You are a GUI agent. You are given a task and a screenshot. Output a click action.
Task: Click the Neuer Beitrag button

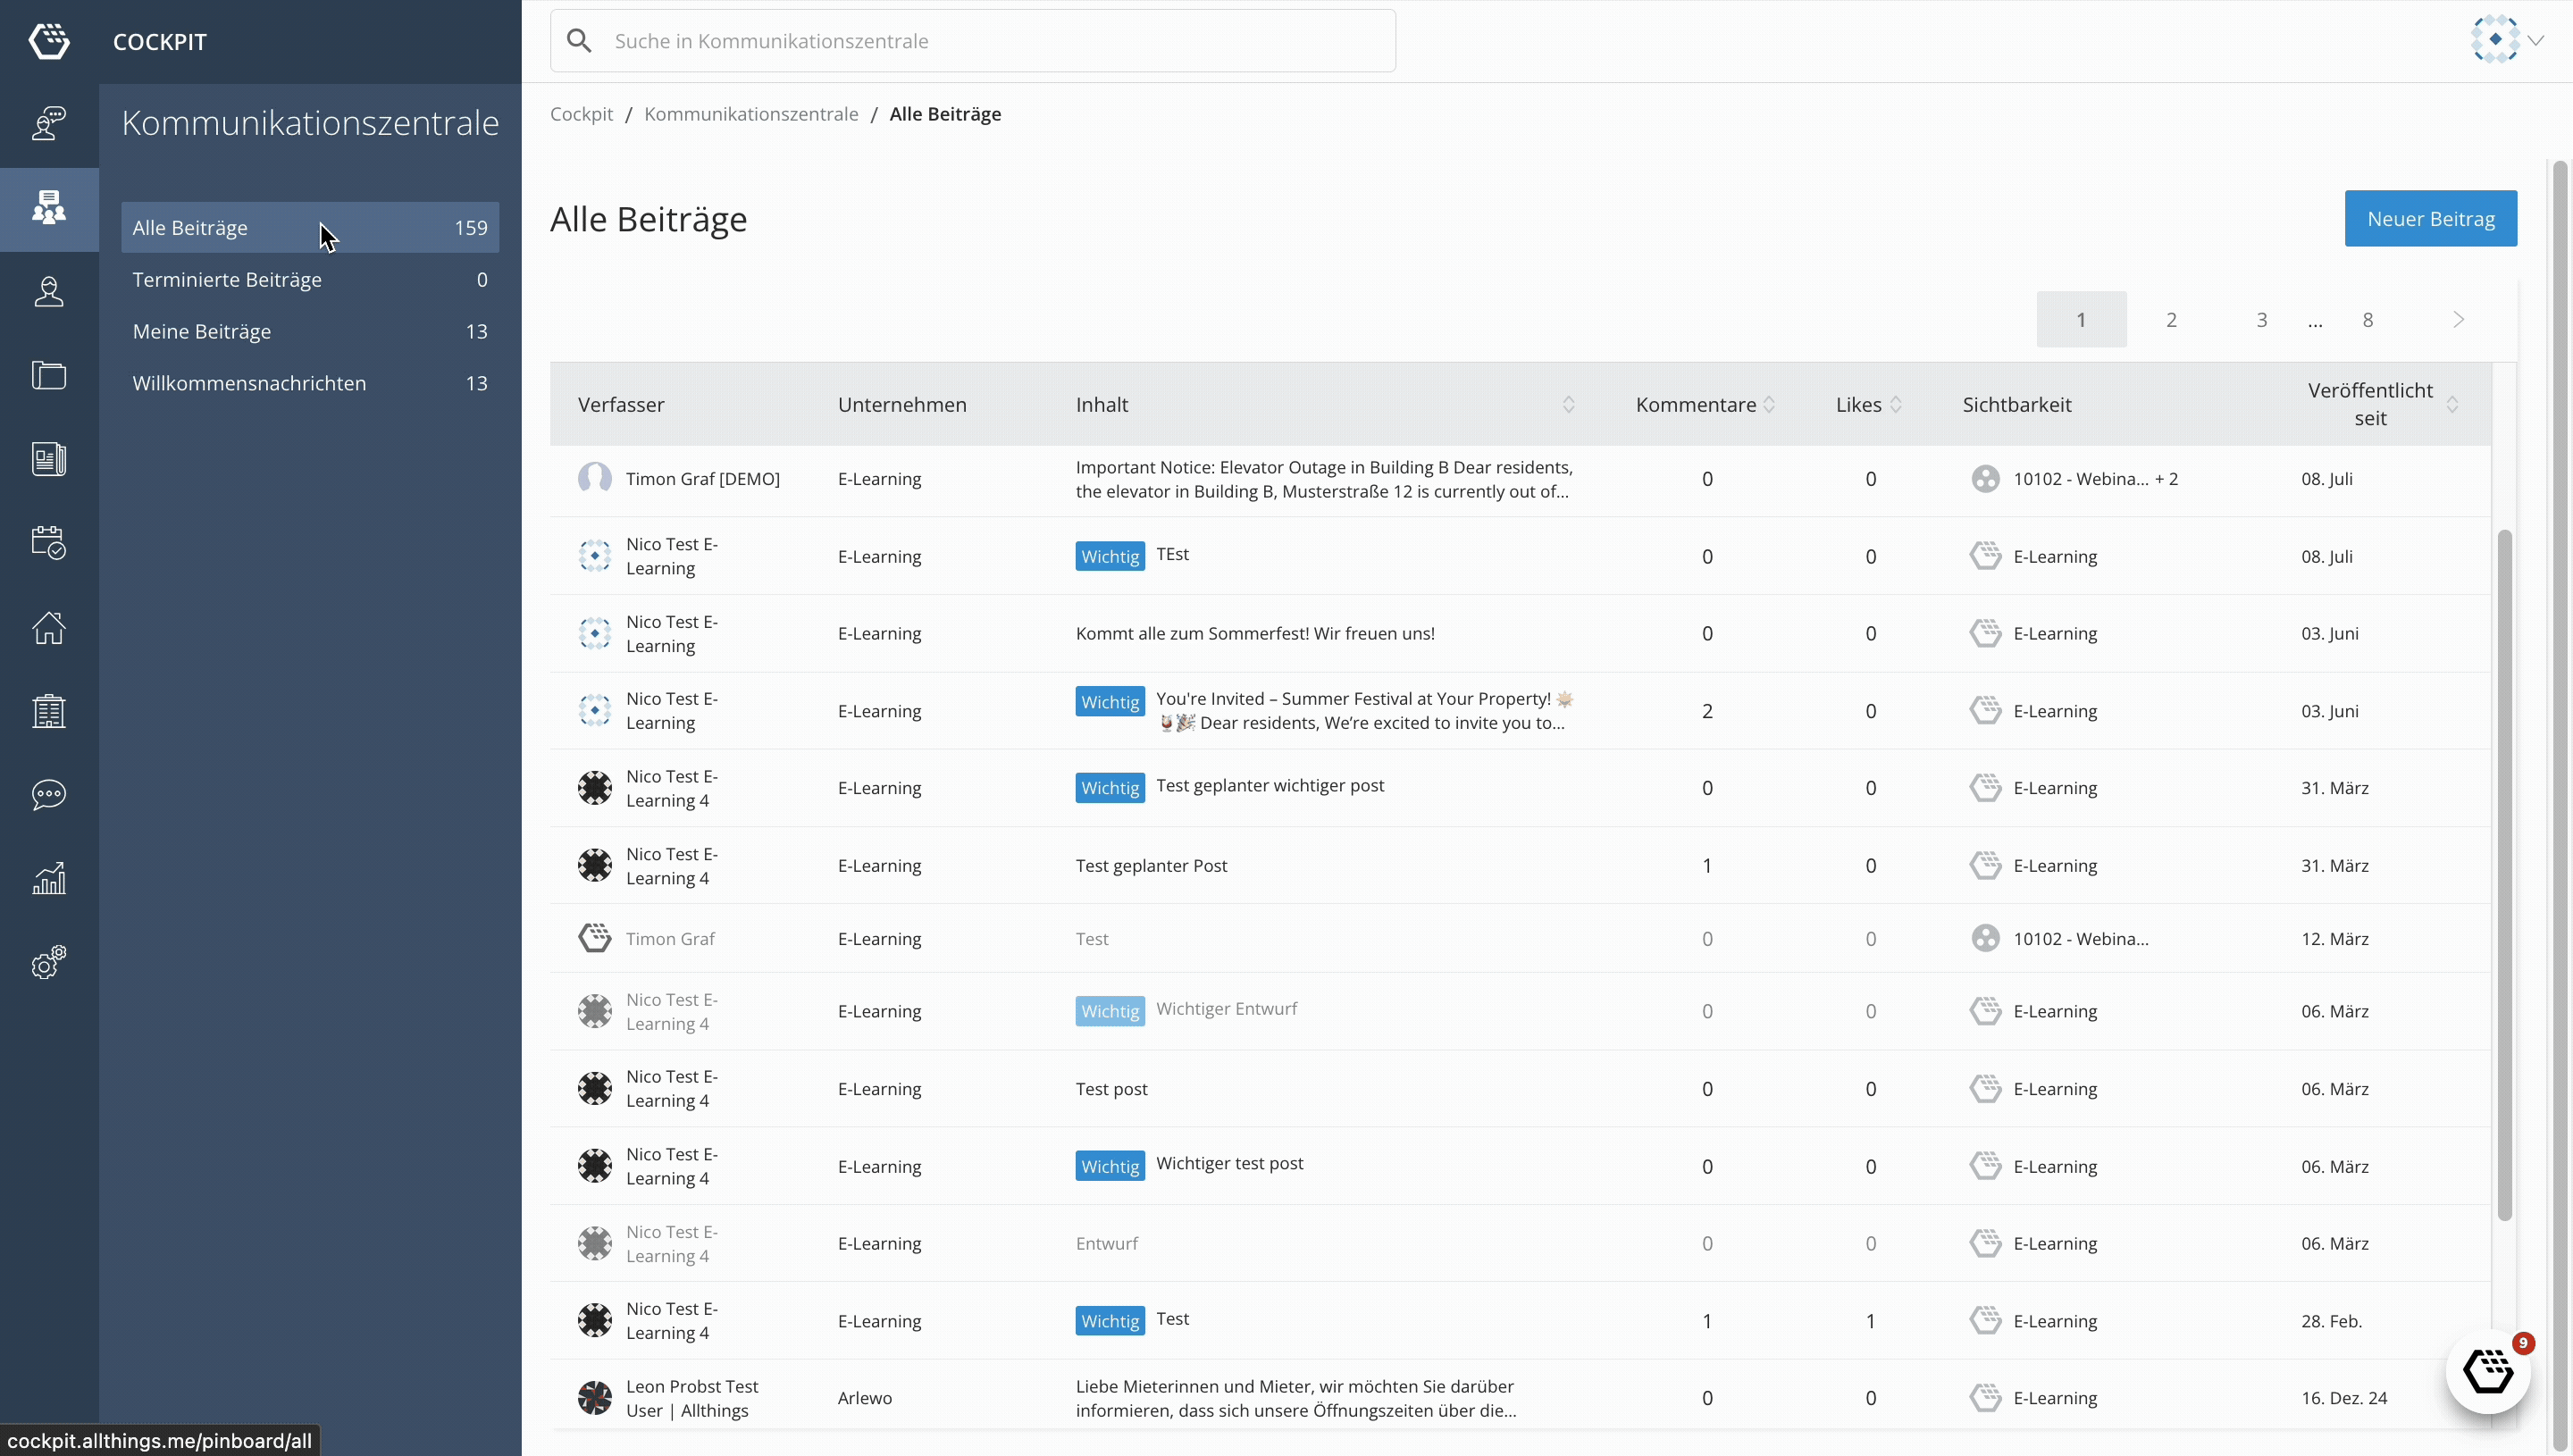point(2430,219)
